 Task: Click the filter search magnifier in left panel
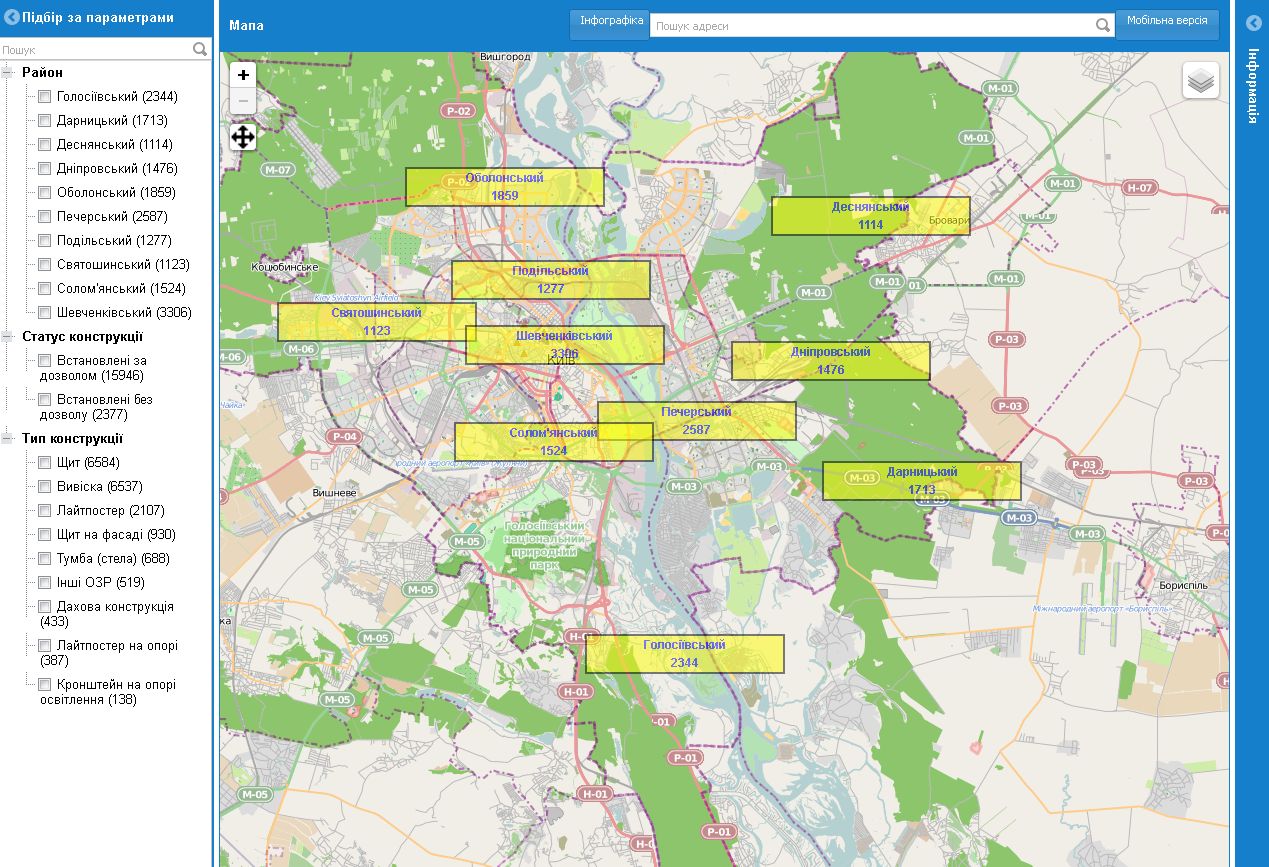pos(200,49)
